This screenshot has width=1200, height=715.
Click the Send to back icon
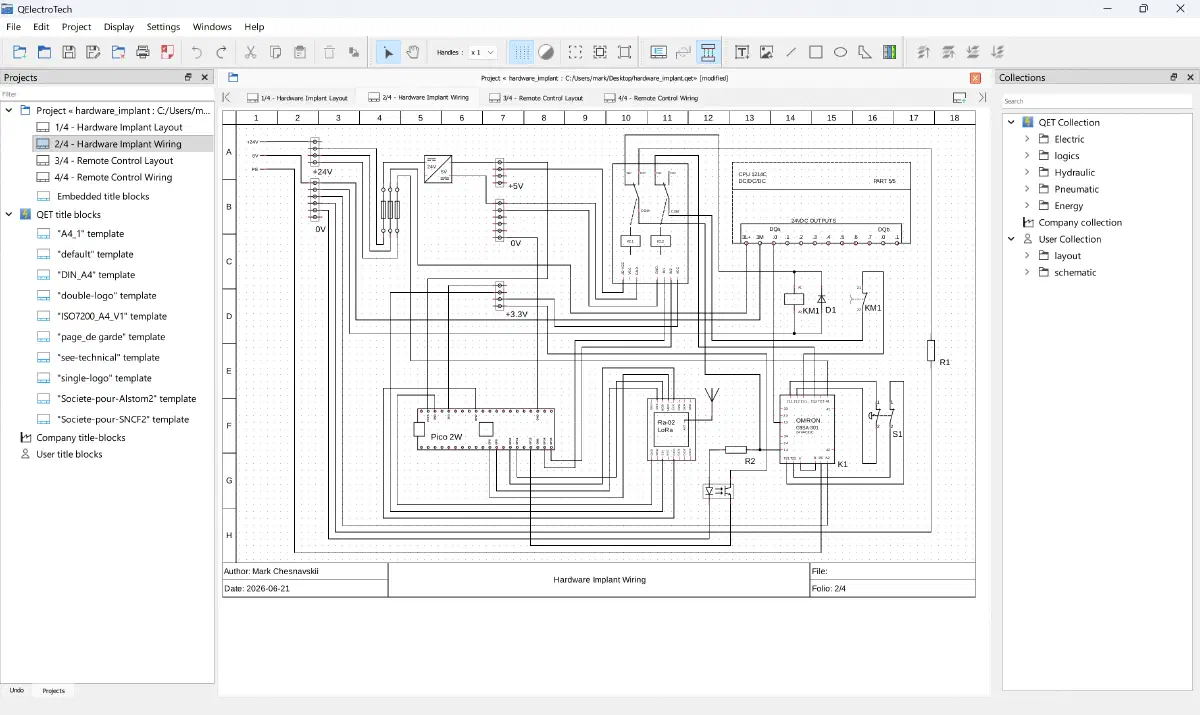click(997, 52)
